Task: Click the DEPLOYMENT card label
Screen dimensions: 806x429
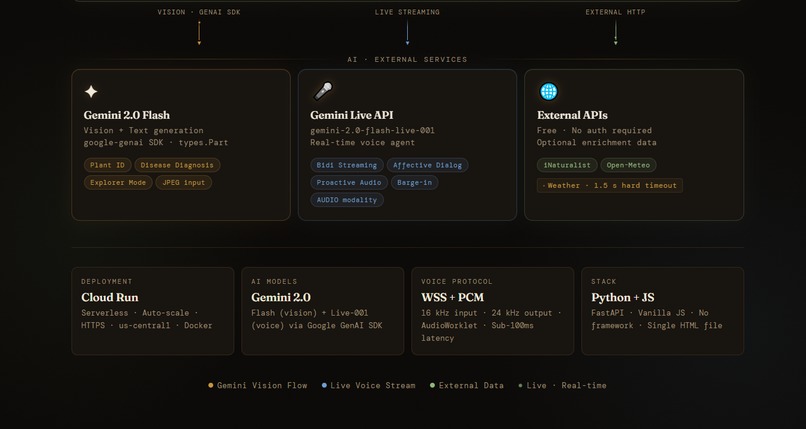Action: (x=107, y=282)
